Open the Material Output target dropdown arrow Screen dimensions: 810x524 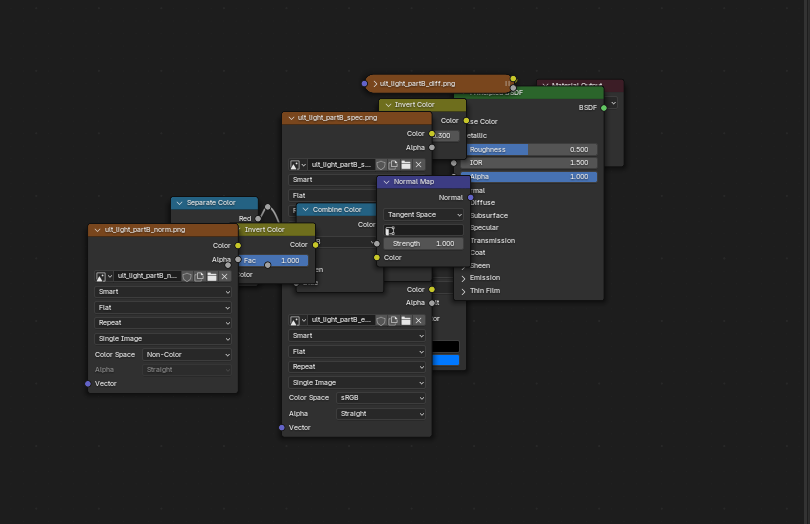click(x=613, y=103)
